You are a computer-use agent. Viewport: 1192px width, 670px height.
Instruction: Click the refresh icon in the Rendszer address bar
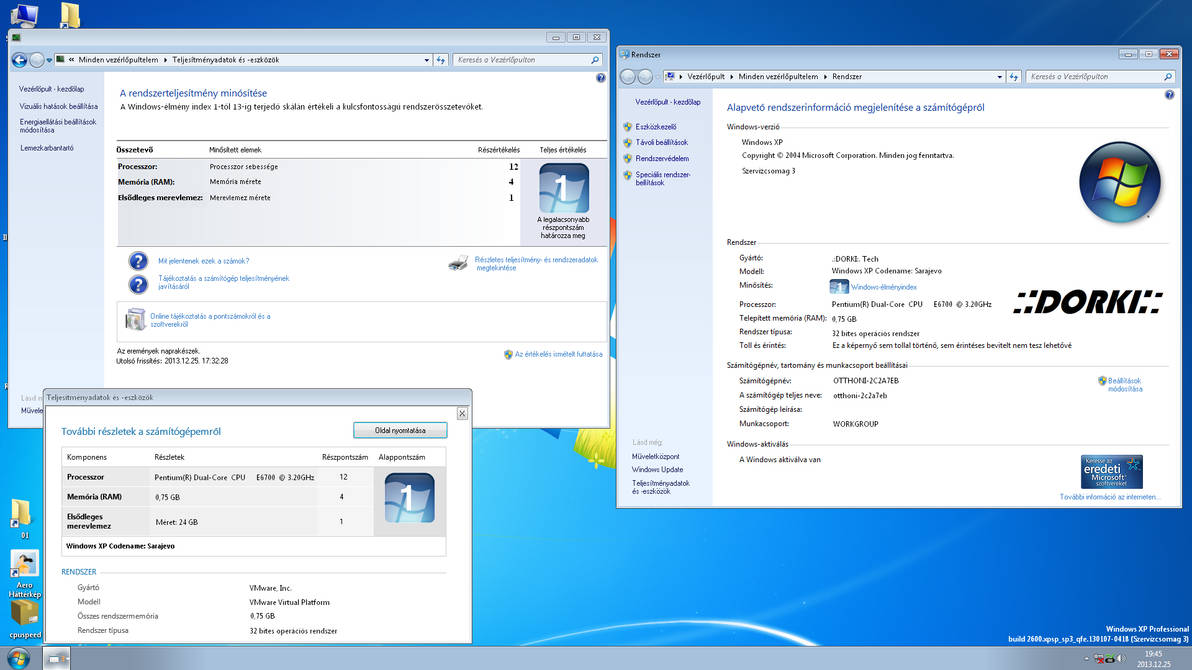point(1014,77)
